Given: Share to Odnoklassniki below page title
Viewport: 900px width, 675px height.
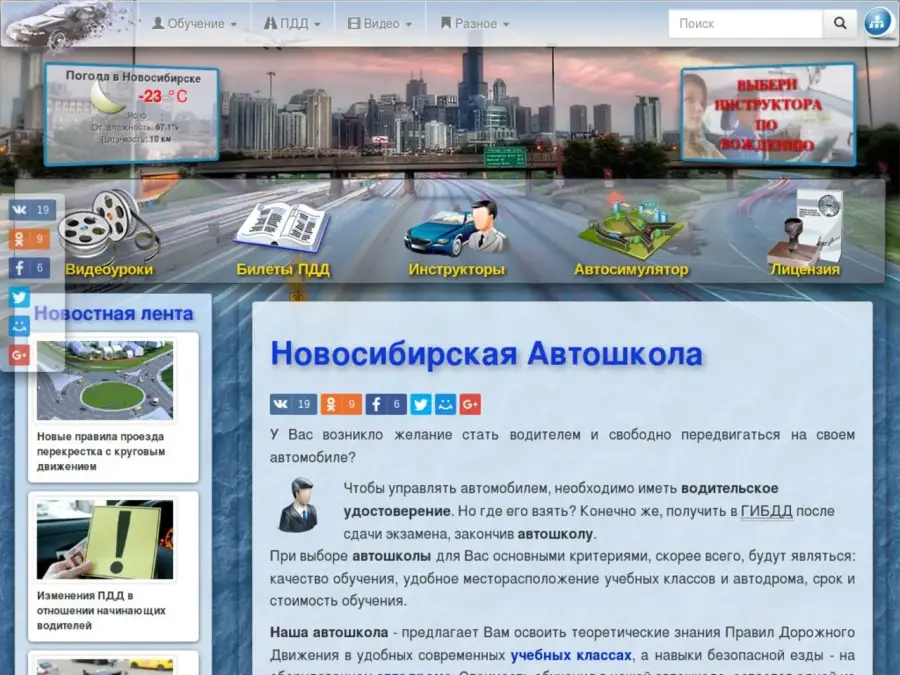Looking at the screenshot, I should click(341, 404).
